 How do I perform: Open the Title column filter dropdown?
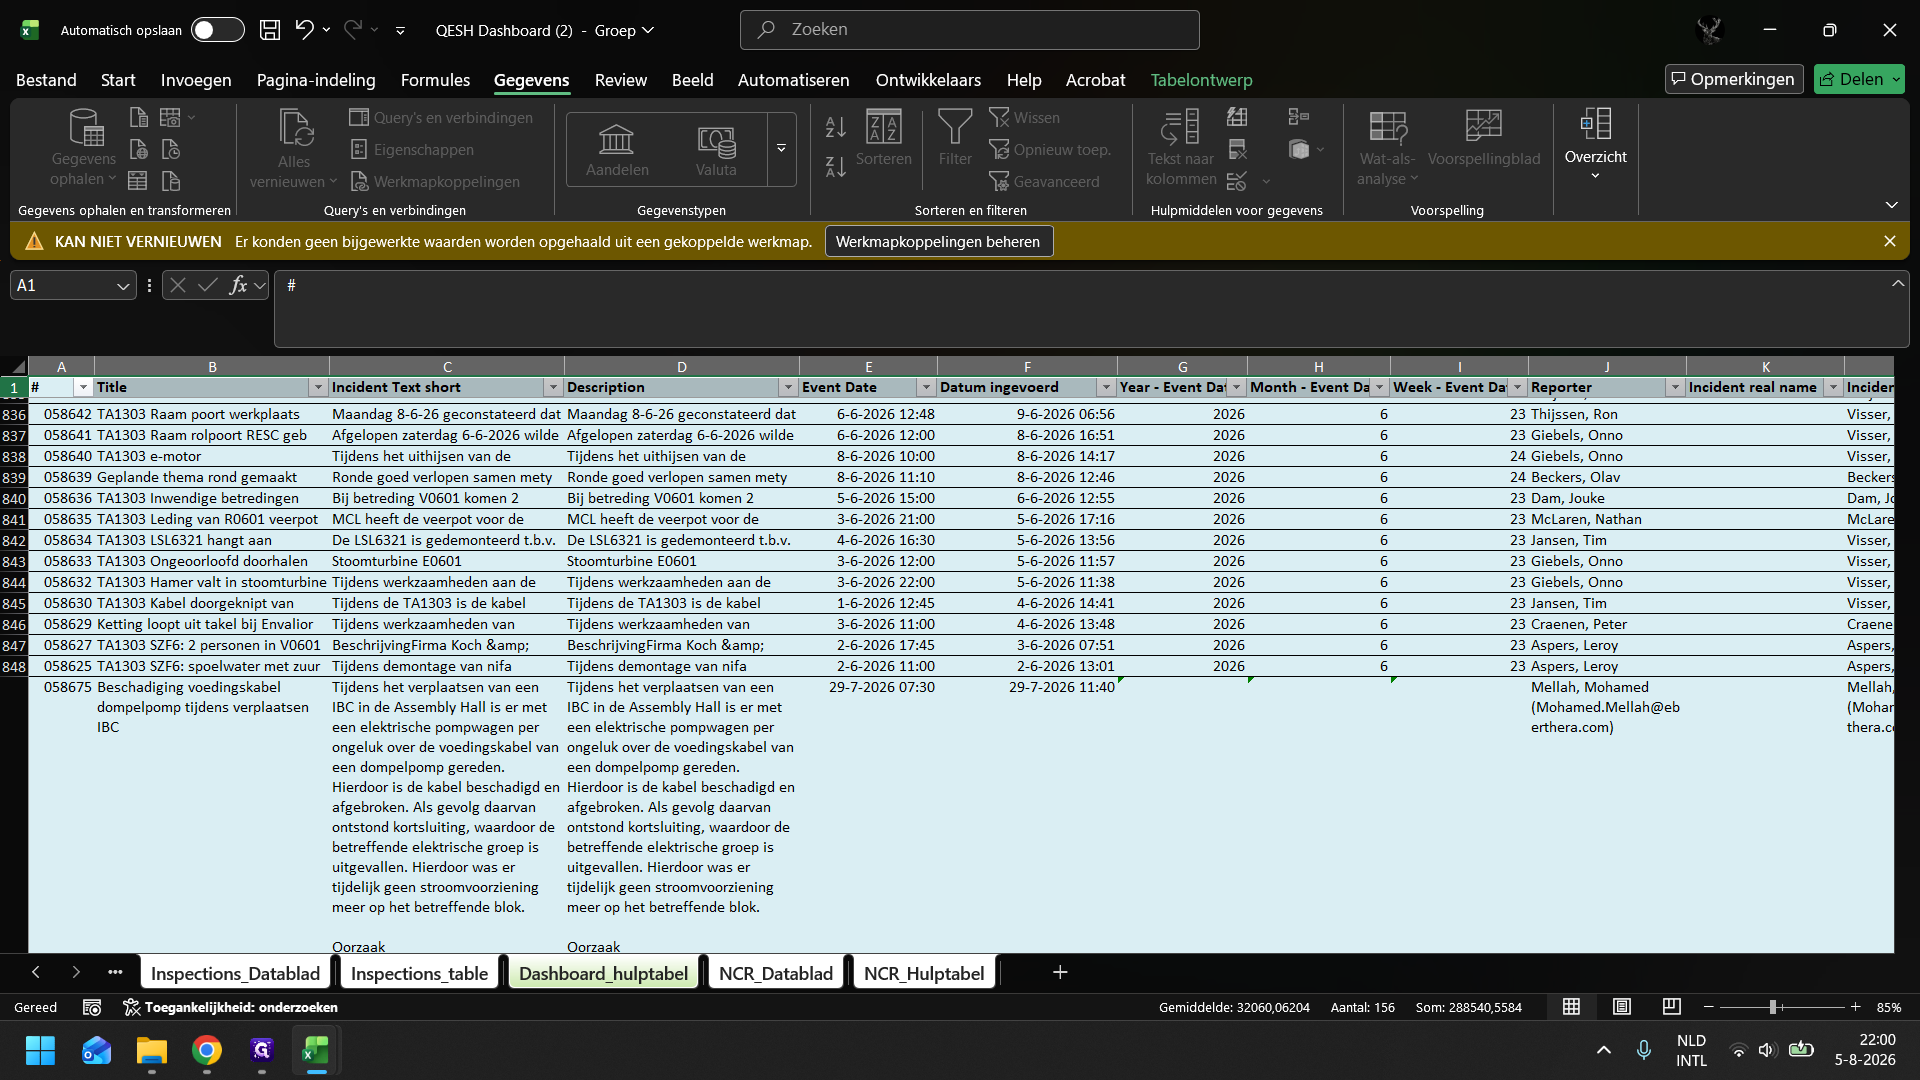pos(318,388)
